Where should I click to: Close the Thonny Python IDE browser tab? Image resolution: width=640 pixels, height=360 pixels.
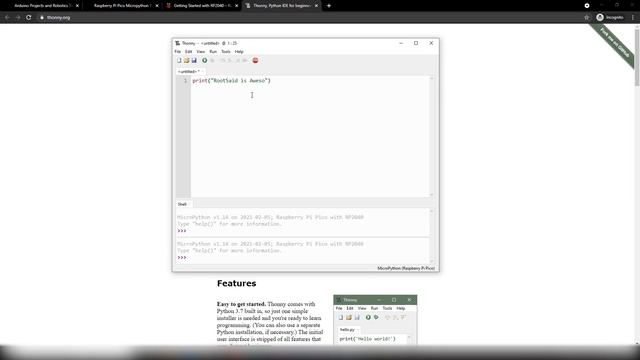[316, 6]
